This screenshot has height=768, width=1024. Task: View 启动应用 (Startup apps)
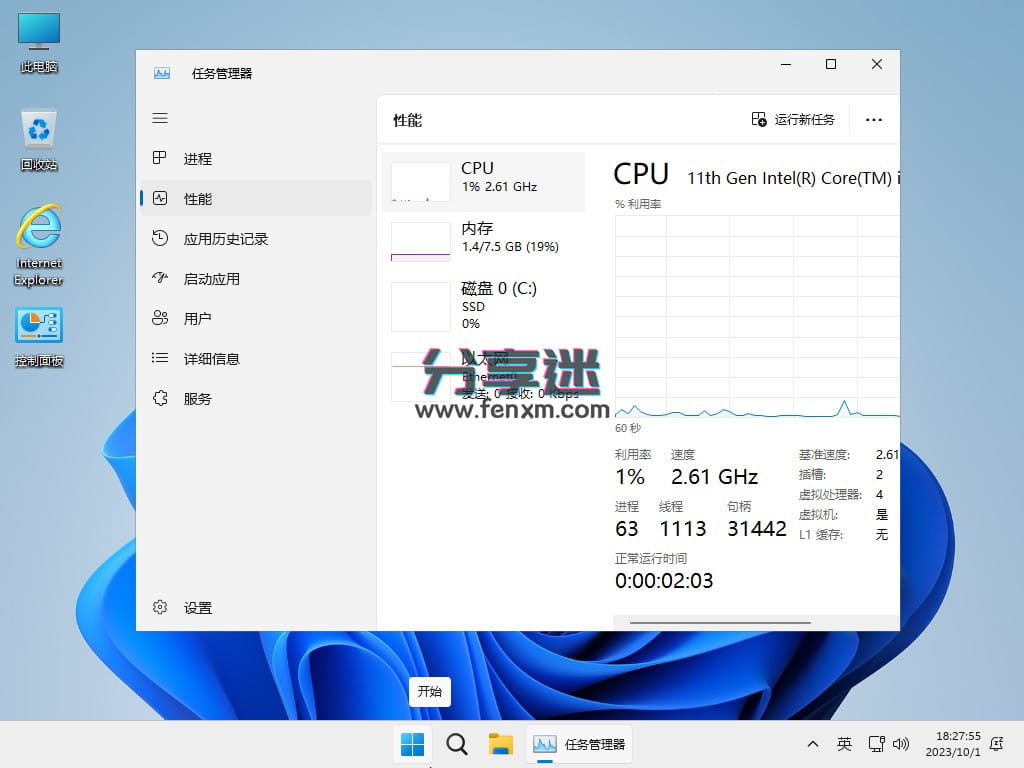pyautogui.click(x=212, y=278)
